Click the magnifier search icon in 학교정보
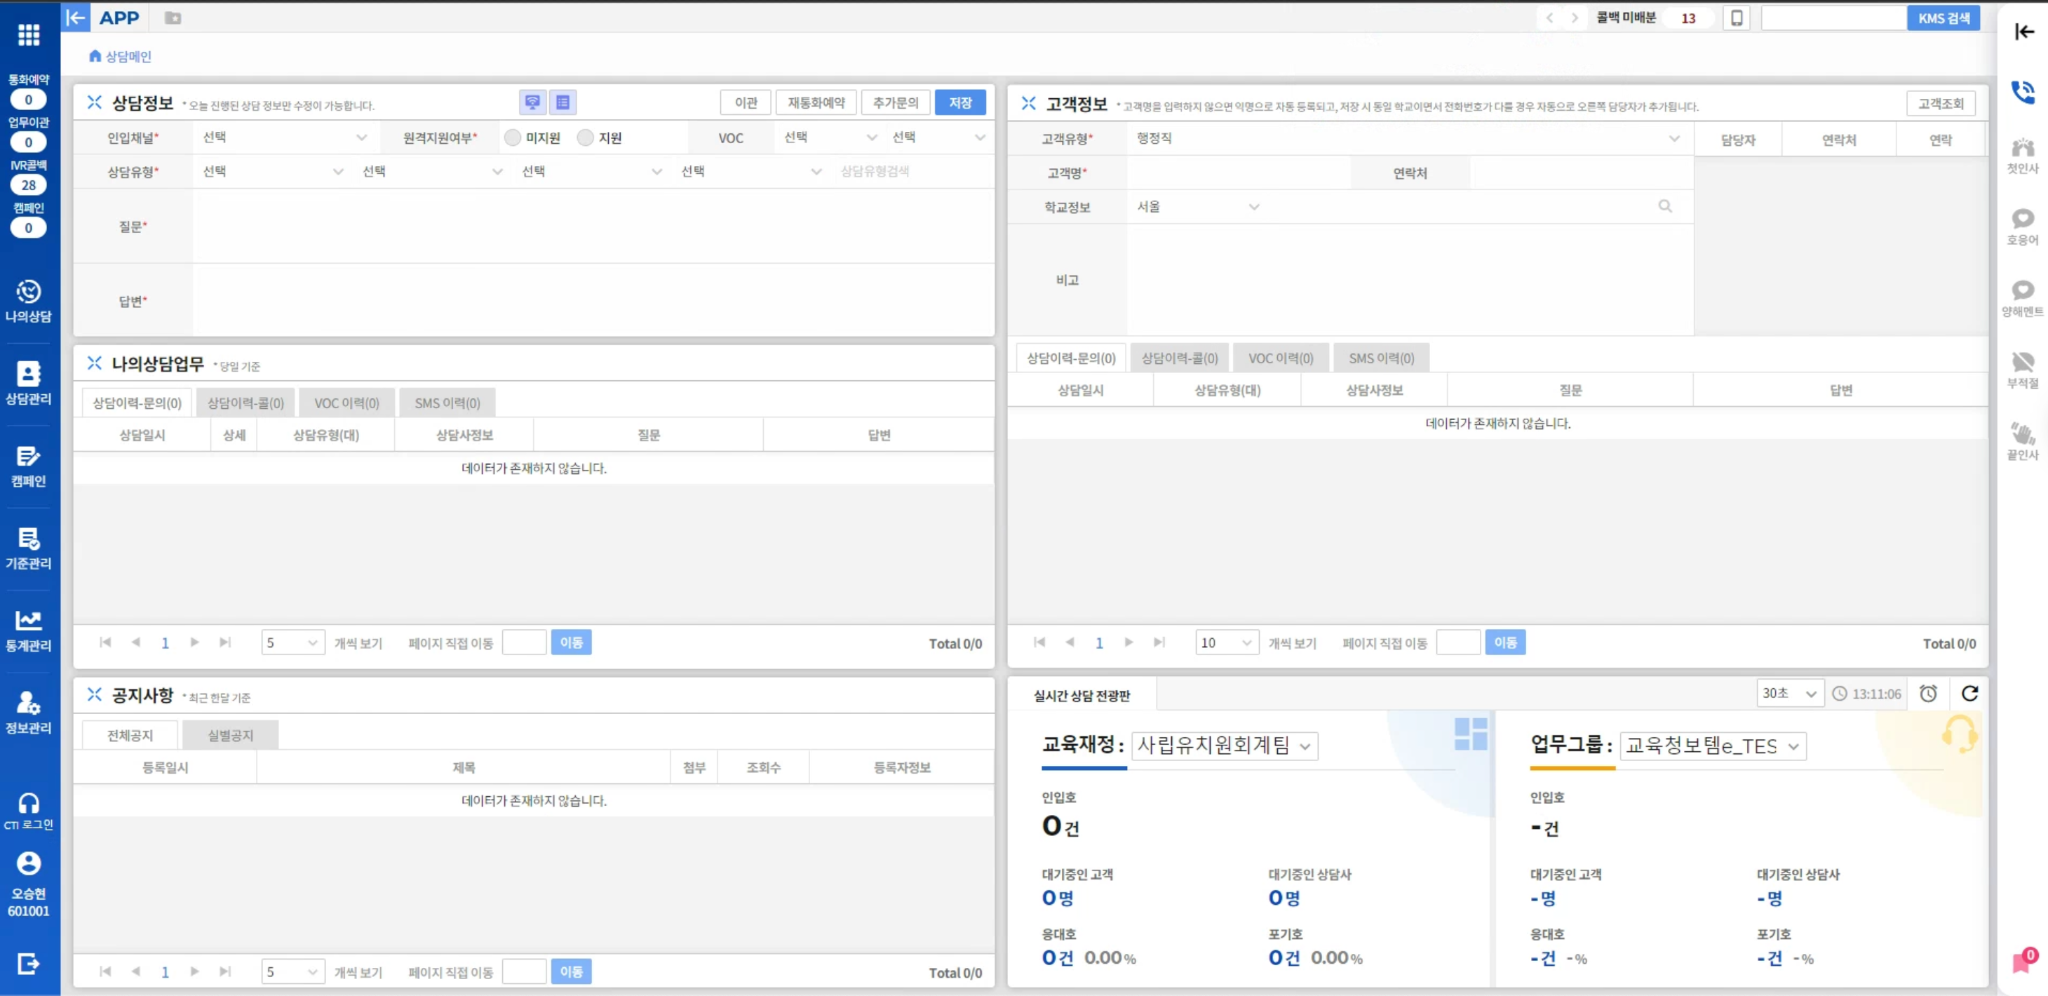2048x996 pixels. tap(1665, 206)
